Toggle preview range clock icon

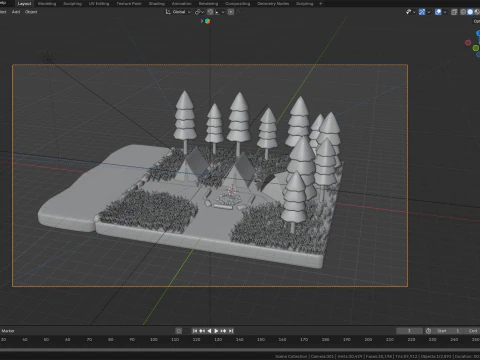[428, 331]
